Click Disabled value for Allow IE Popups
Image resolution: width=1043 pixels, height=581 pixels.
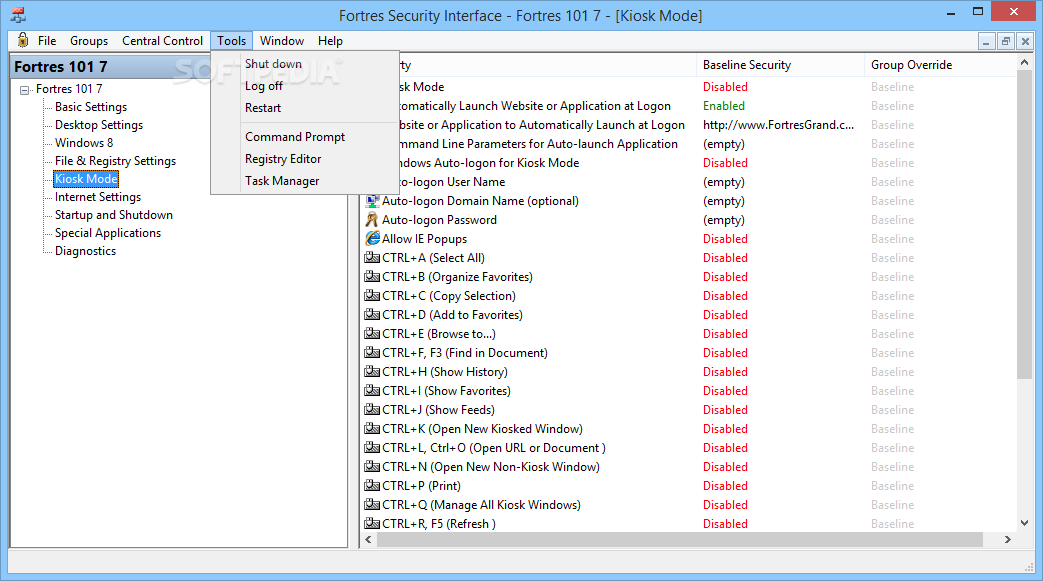(725, 238)
